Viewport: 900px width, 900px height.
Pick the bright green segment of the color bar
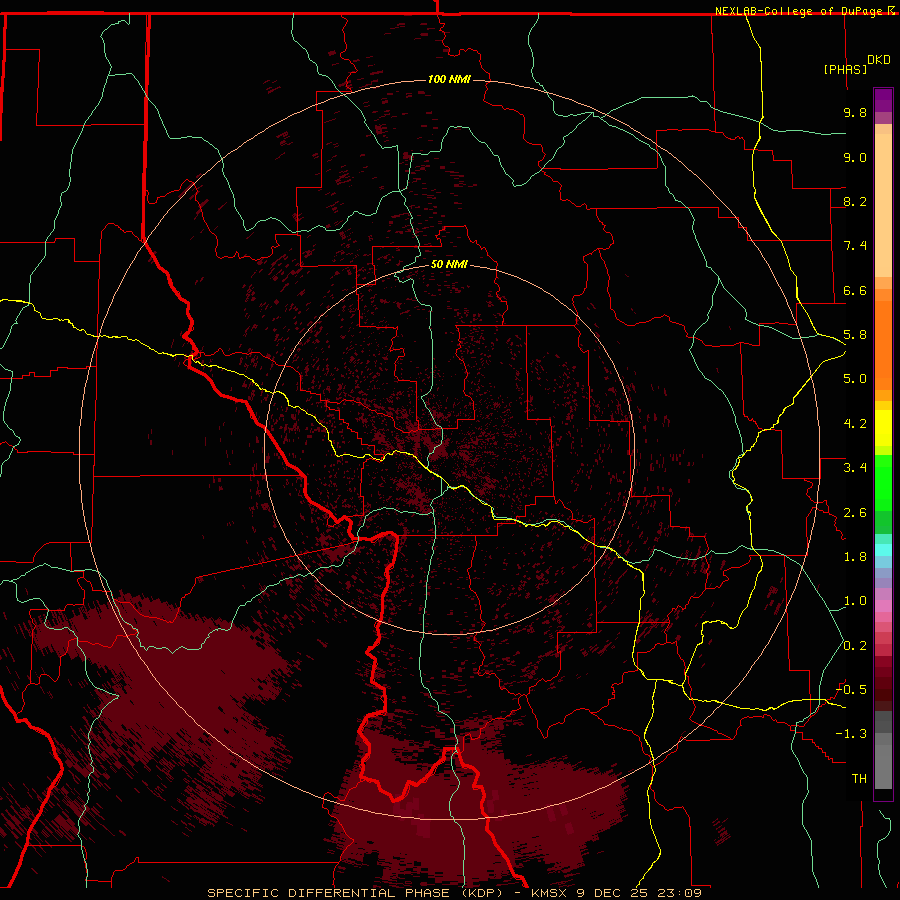pos(883,483)
